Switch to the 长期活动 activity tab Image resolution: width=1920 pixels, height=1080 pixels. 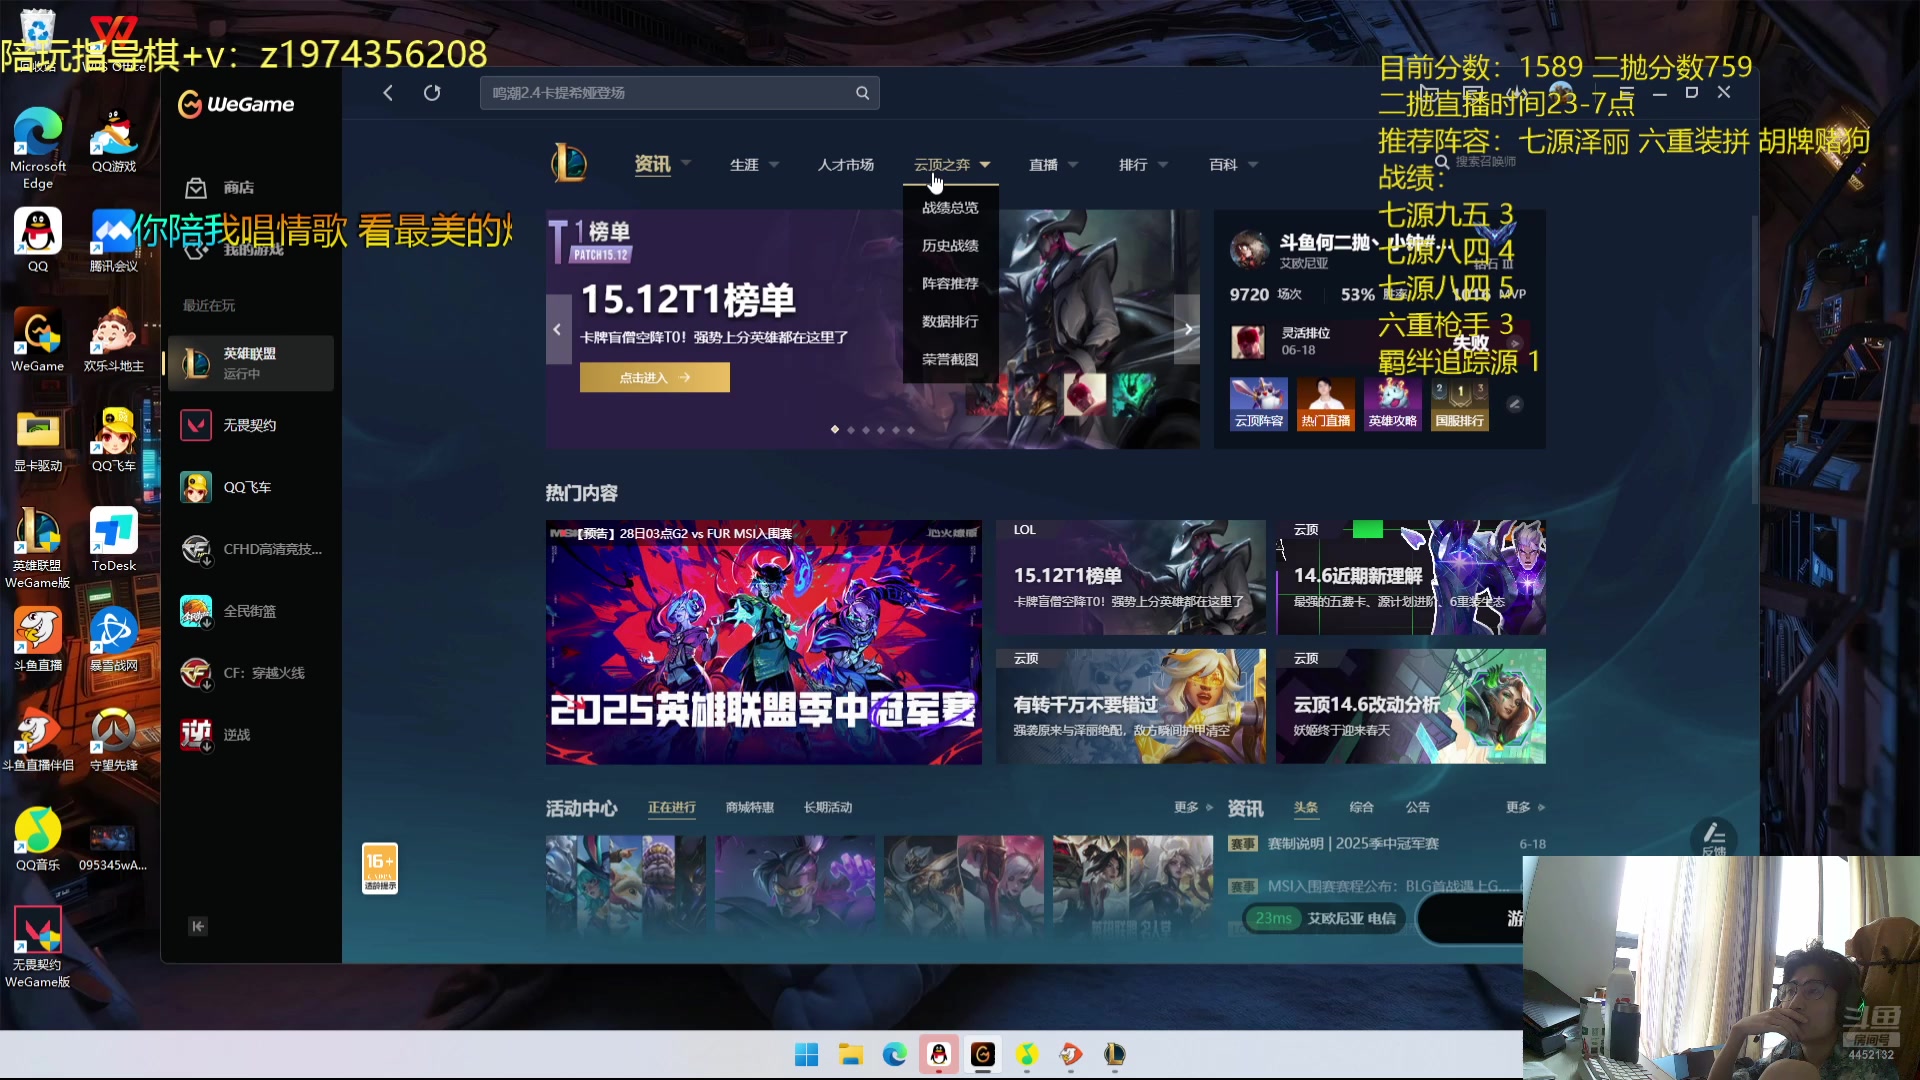[828, 808]
